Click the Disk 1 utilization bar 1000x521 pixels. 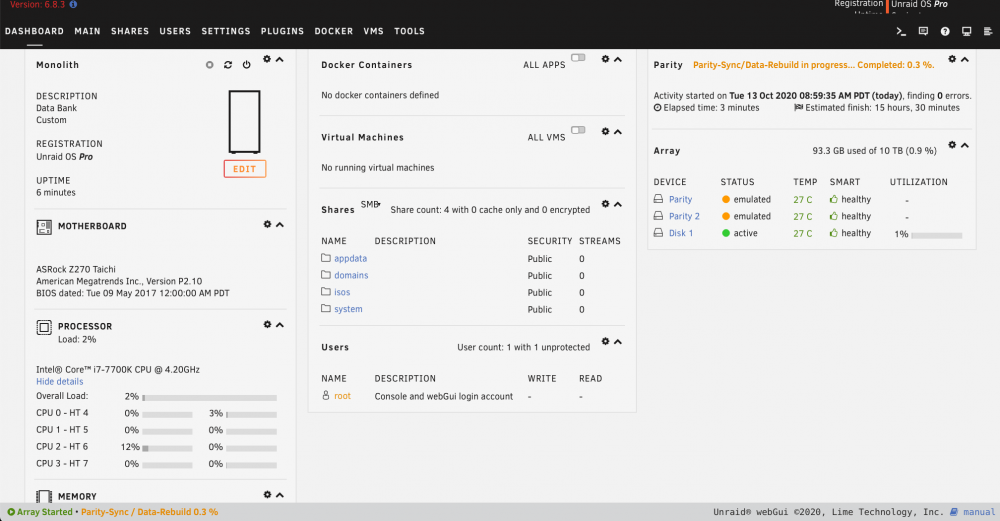tap(936, 235)
